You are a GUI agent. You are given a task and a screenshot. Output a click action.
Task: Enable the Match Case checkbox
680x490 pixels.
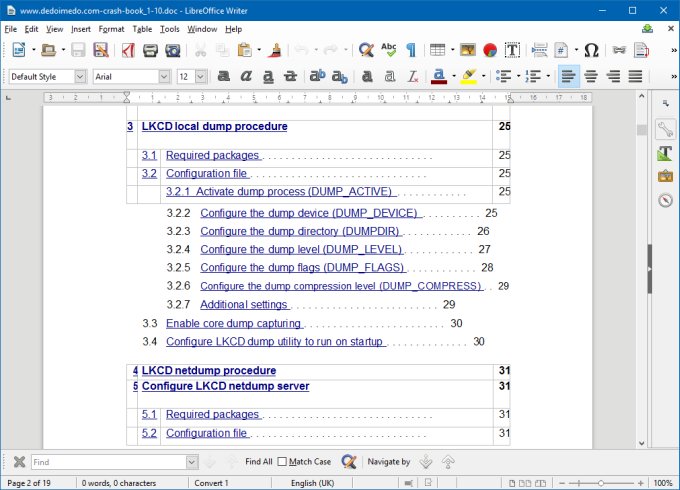[282, 462]
